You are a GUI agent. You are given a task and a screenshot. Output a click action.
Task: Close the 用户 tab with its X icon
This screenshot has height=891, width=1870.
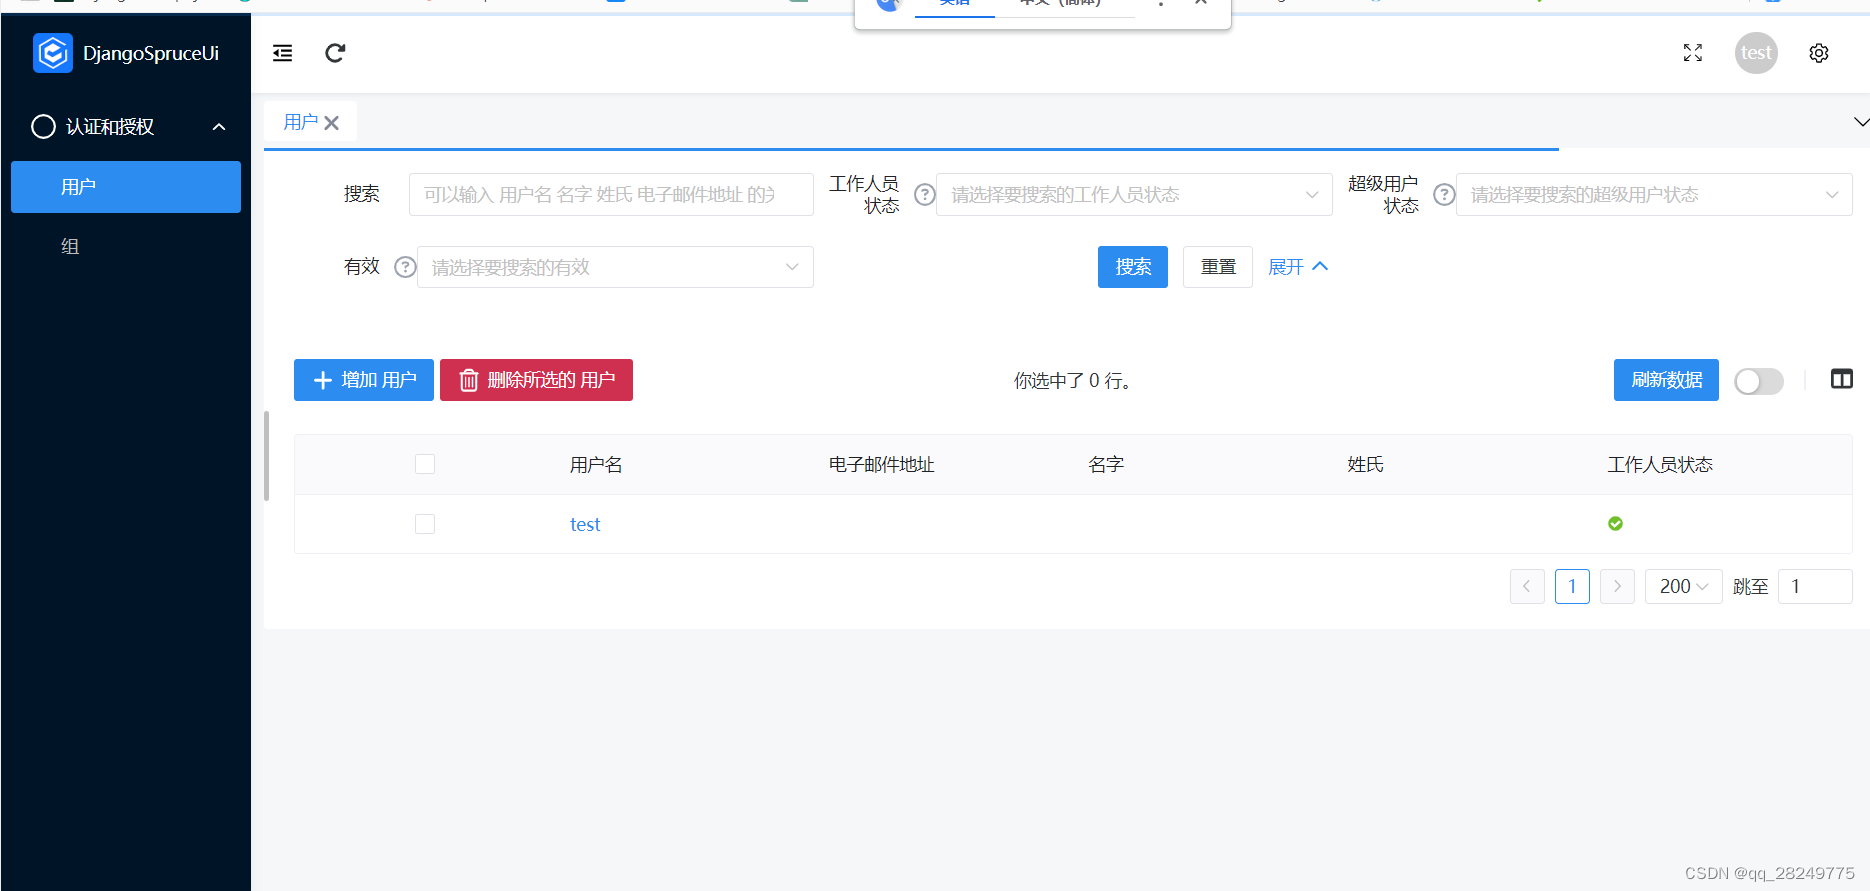pos(332,123)
